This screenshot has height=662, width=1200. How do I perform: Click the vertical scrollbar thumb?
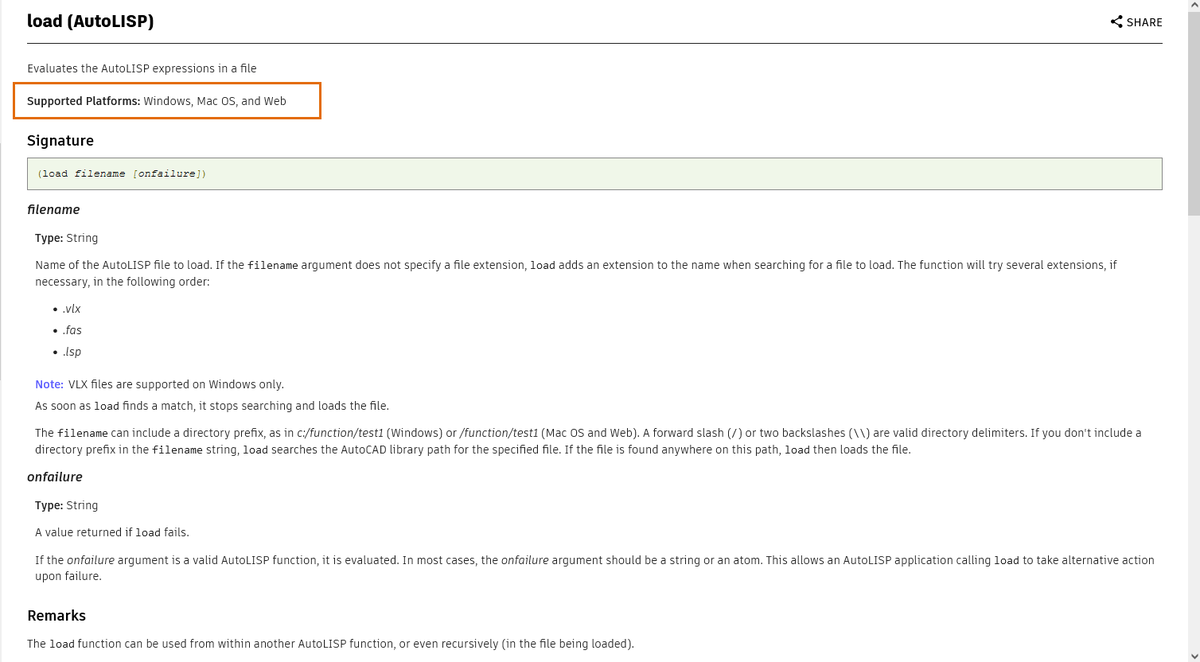click(1193, 115)
